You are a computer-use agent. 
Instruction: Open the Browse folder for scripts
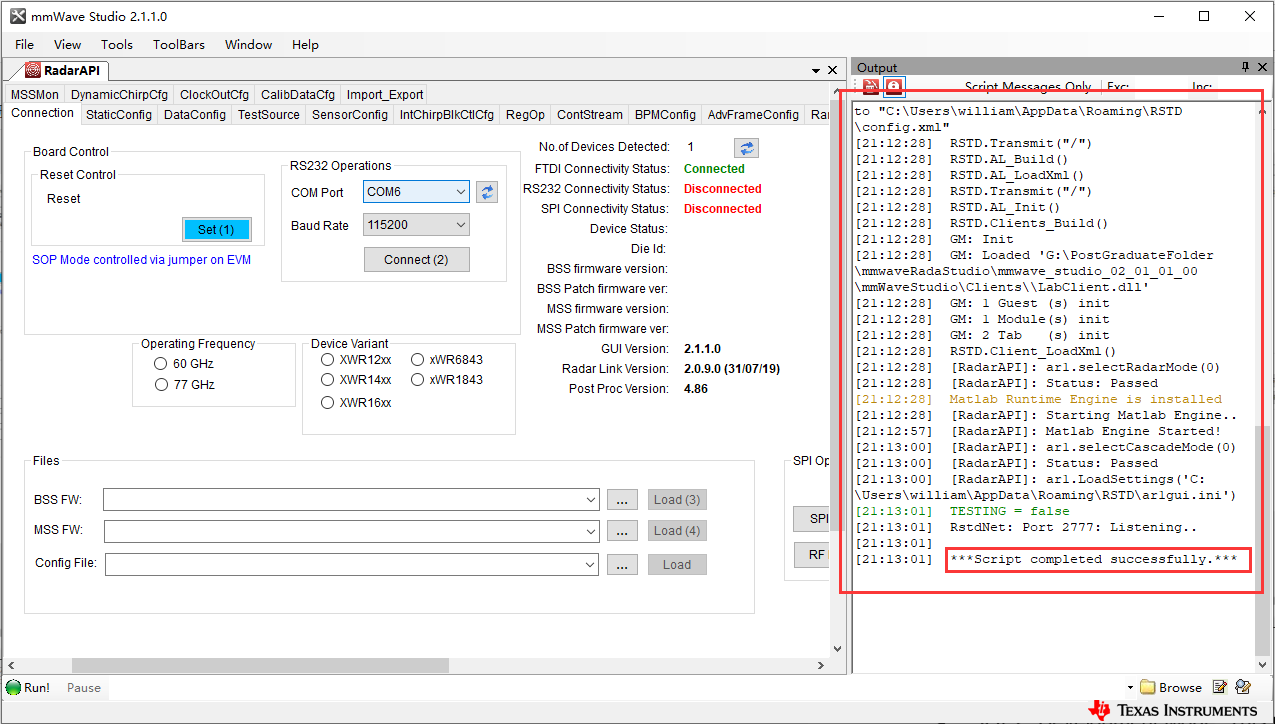pyautogui.click(x=1171, y=687)
